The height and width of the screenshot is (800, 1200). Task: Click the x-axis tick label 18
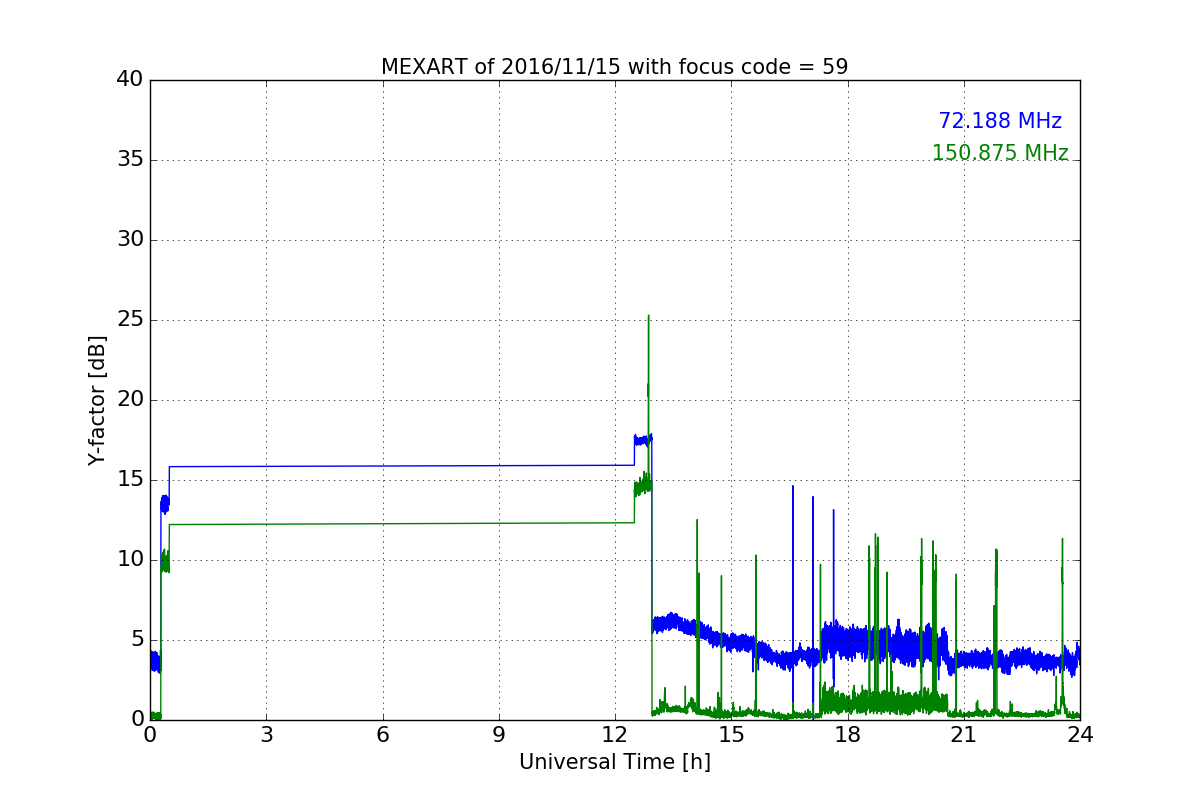click(848, 735)
